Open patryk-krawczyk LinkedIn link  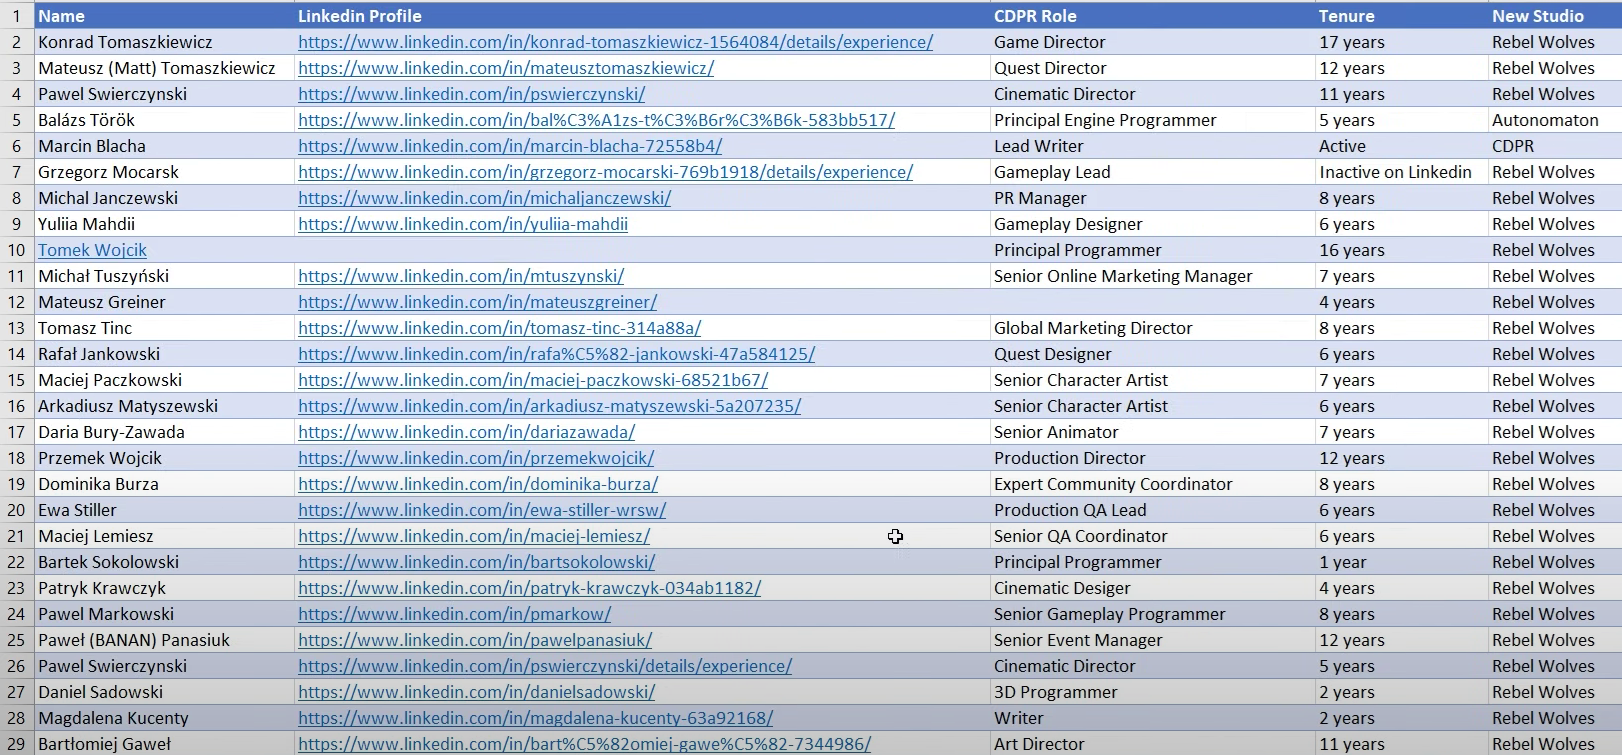[x=529, y=588]
